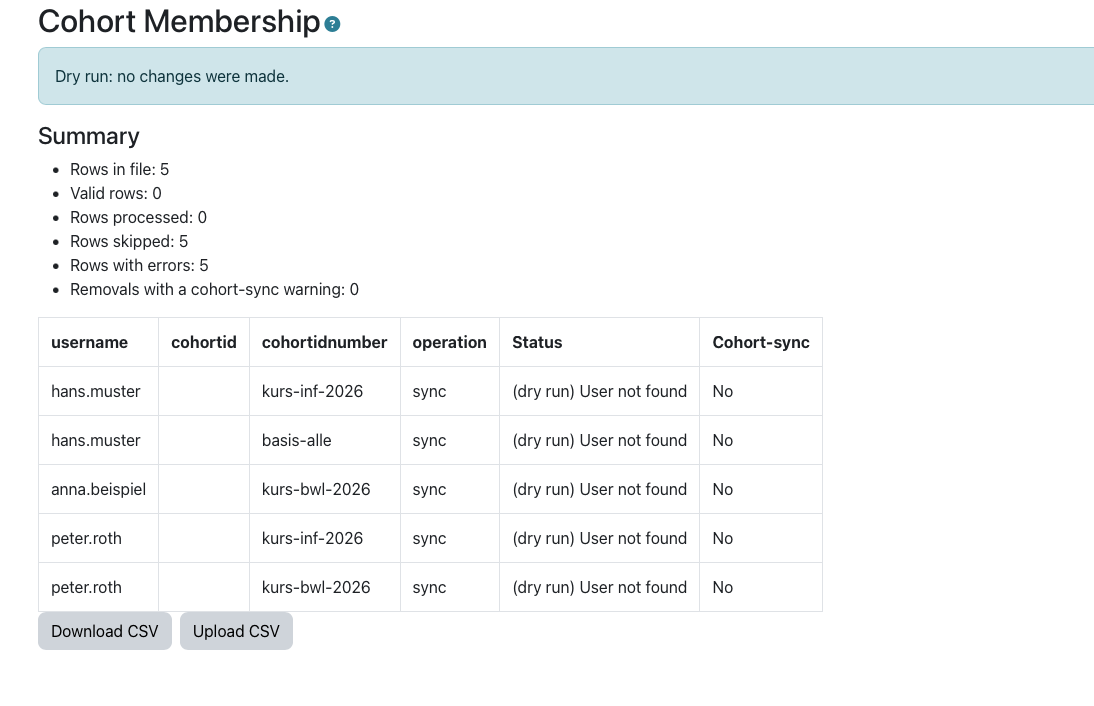Click the Rows in file: 5 item
This screenshot has width=1094, height=706.
tap(119, 170)
